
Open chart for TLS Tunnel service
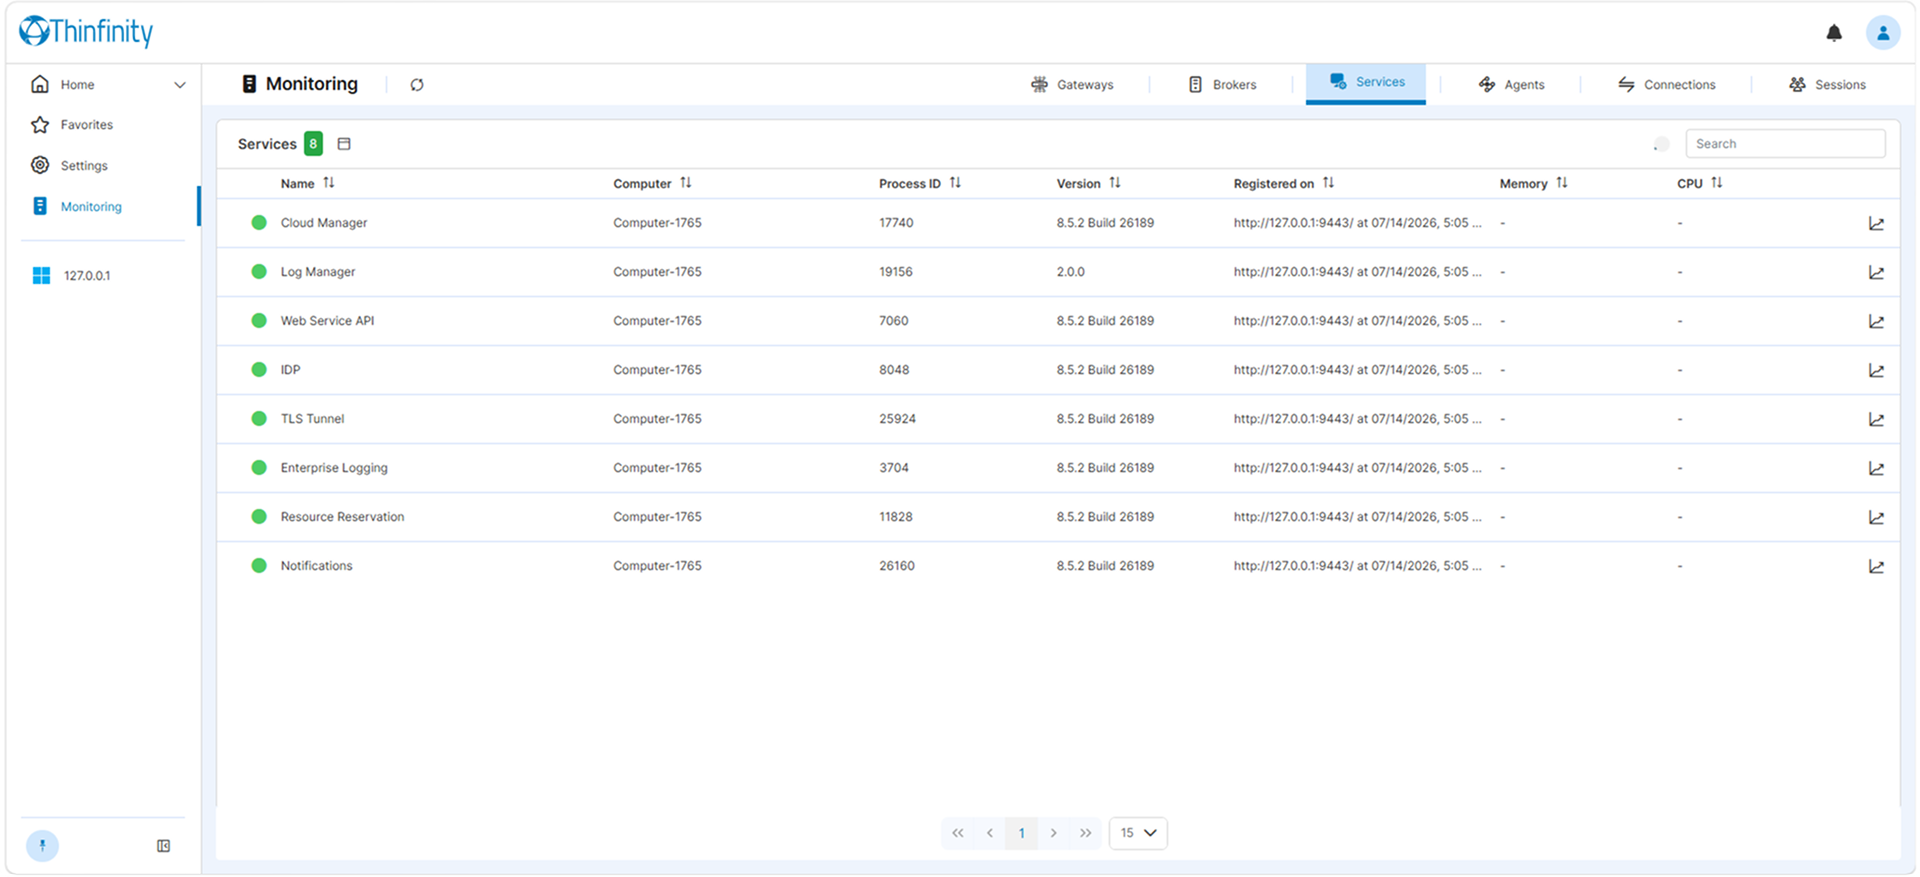click(1876, 420)
